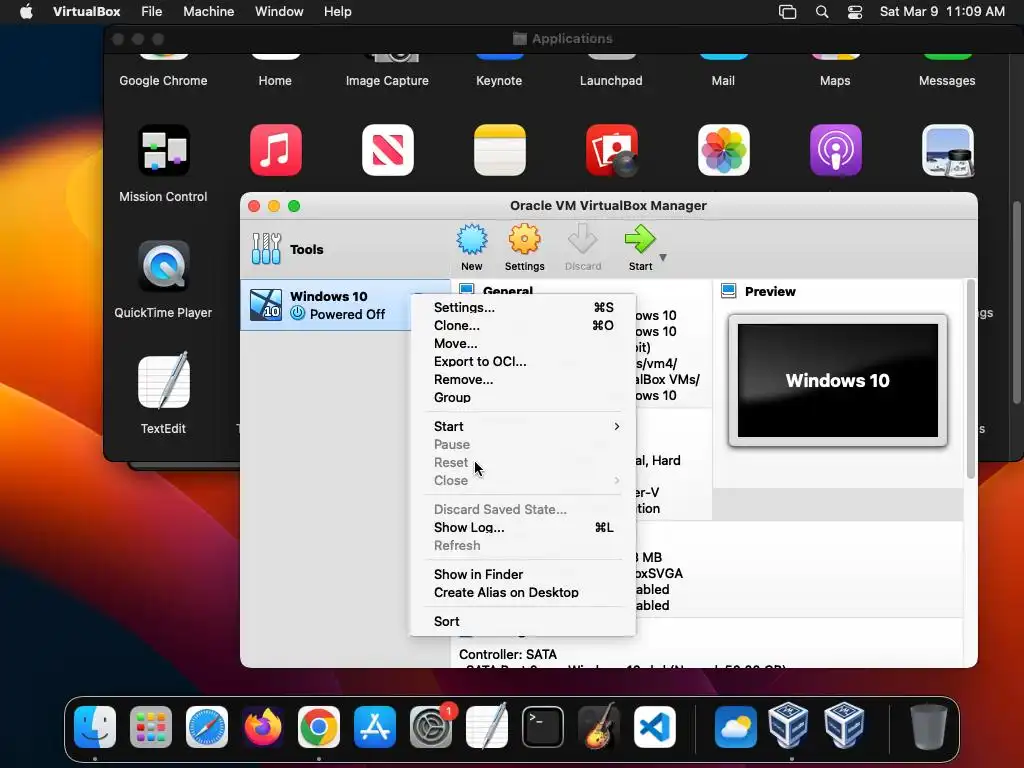The height and width of the screenshot is (768, 1024).
Task: Open GarageBand from the Dock
Action: 599,726
